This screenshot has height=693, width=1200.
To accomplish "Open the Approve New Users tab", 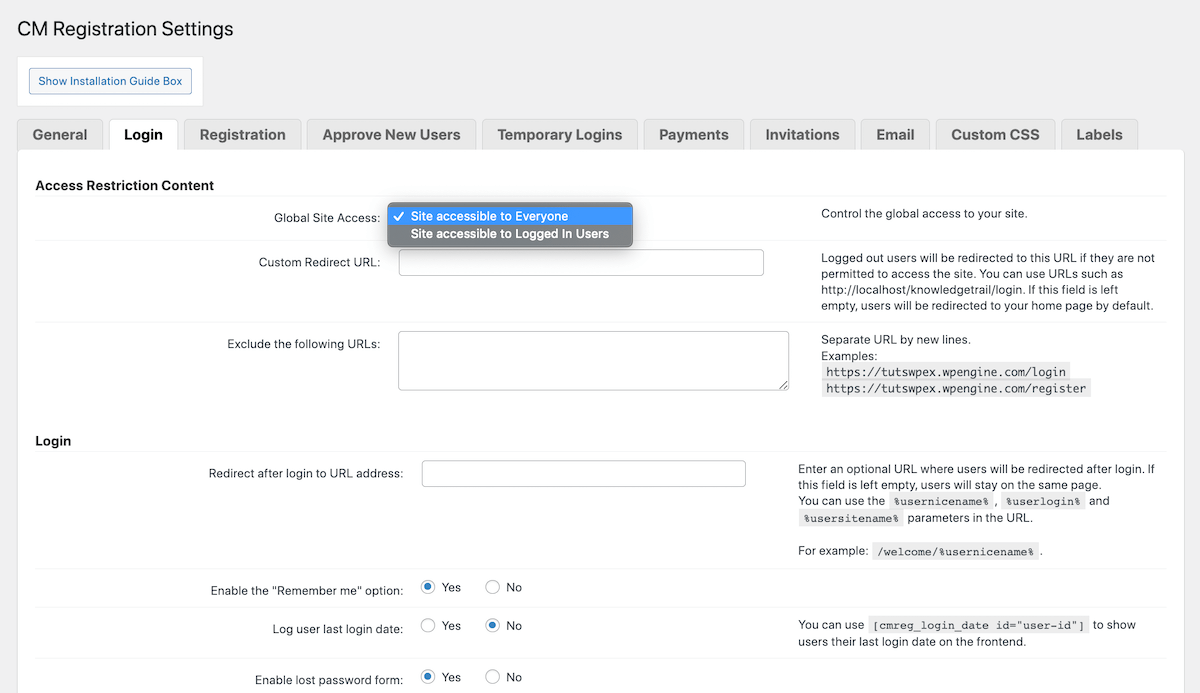I will pos(391,135).
